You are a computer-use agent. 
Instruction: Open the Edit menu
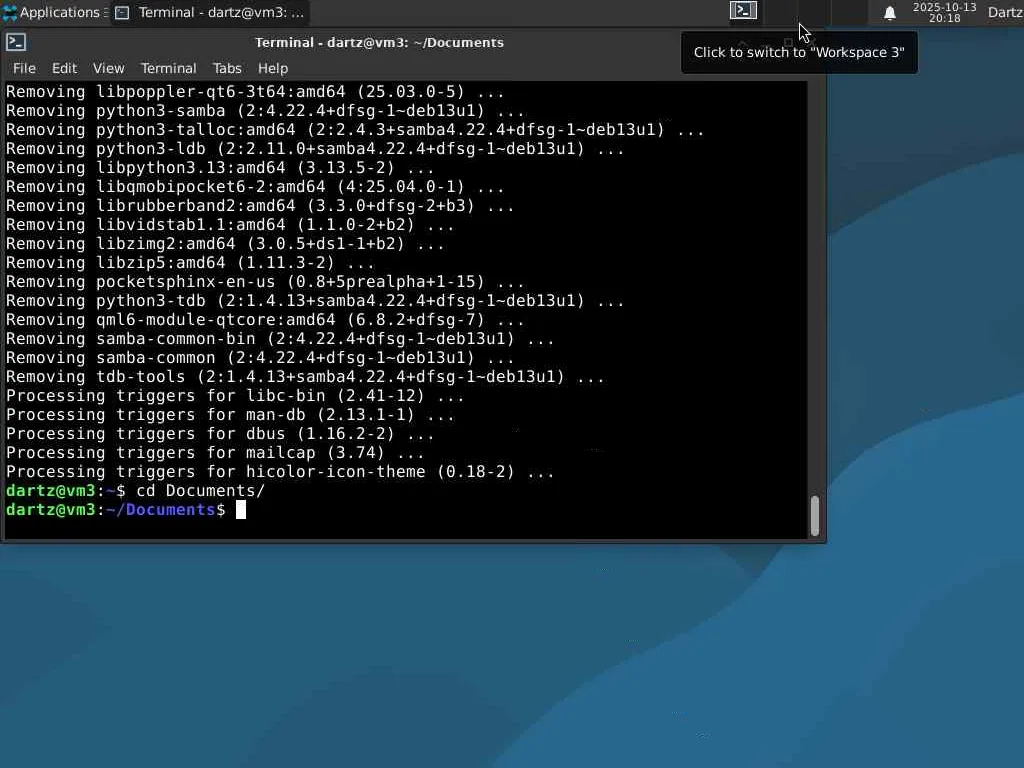coord(64,68)
